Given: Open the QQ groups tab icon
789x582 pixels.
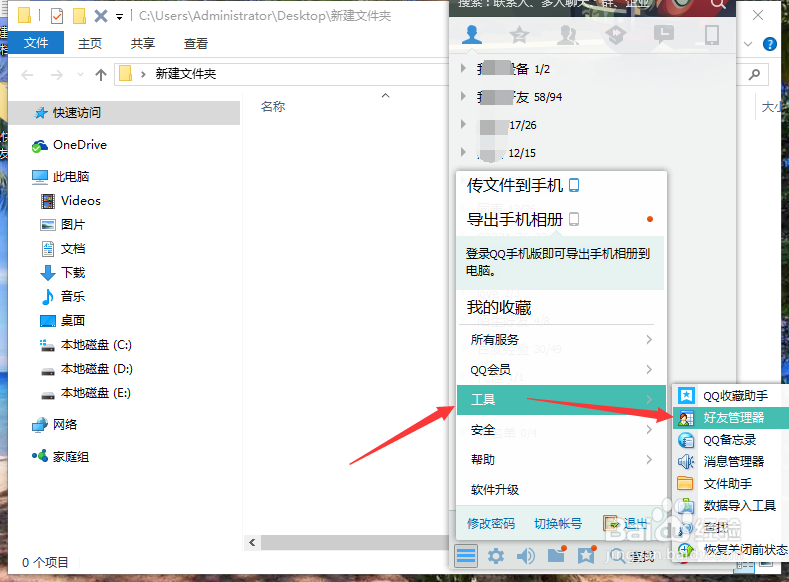Looking at the screenshot, I should click(568, 35).
